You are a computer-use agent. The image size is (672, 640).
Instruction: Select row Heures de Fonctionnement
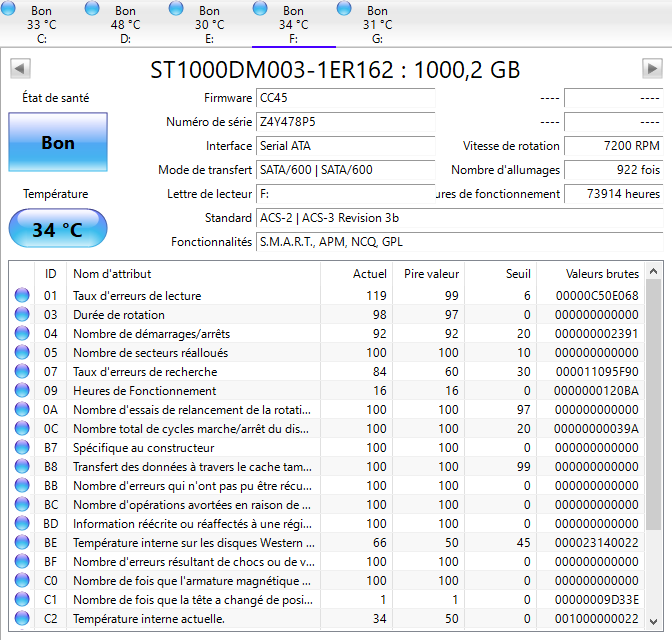[327, 390]
